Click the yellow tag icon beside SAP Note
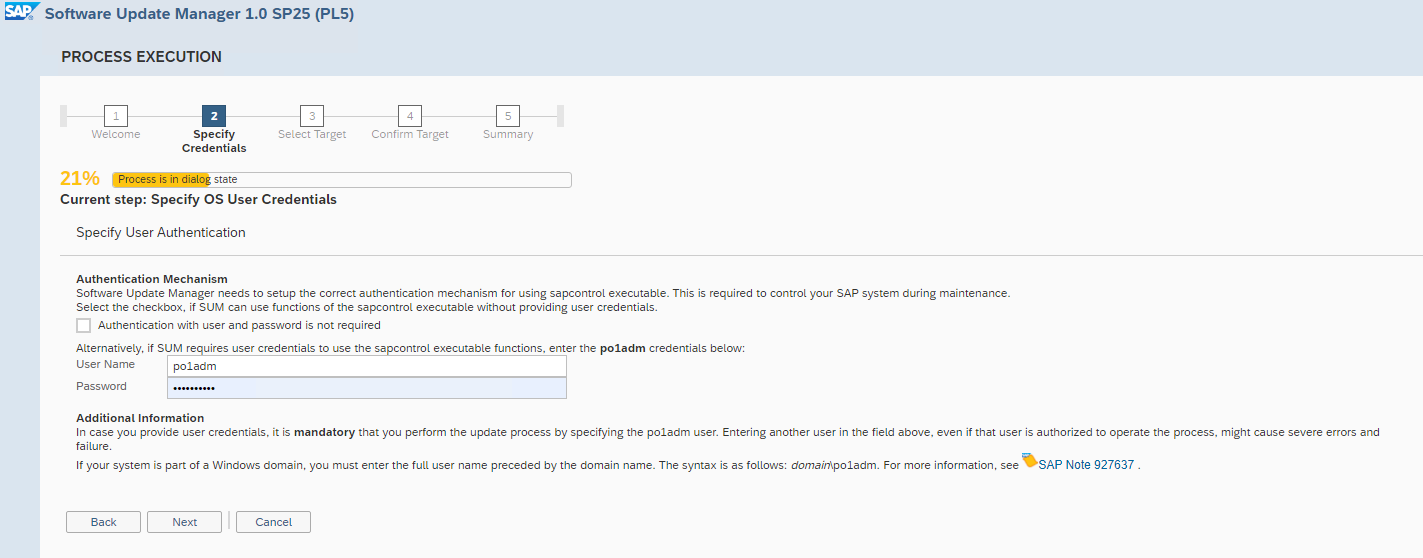1423x558 pixels. 1029,461
